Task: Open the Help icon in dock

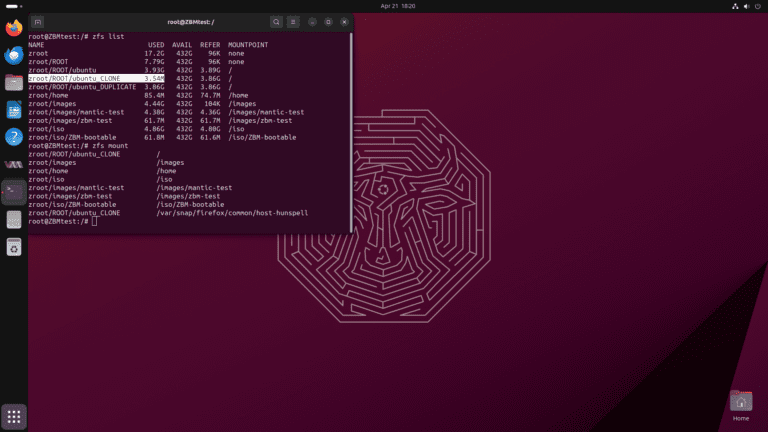Action: point(14,137)
